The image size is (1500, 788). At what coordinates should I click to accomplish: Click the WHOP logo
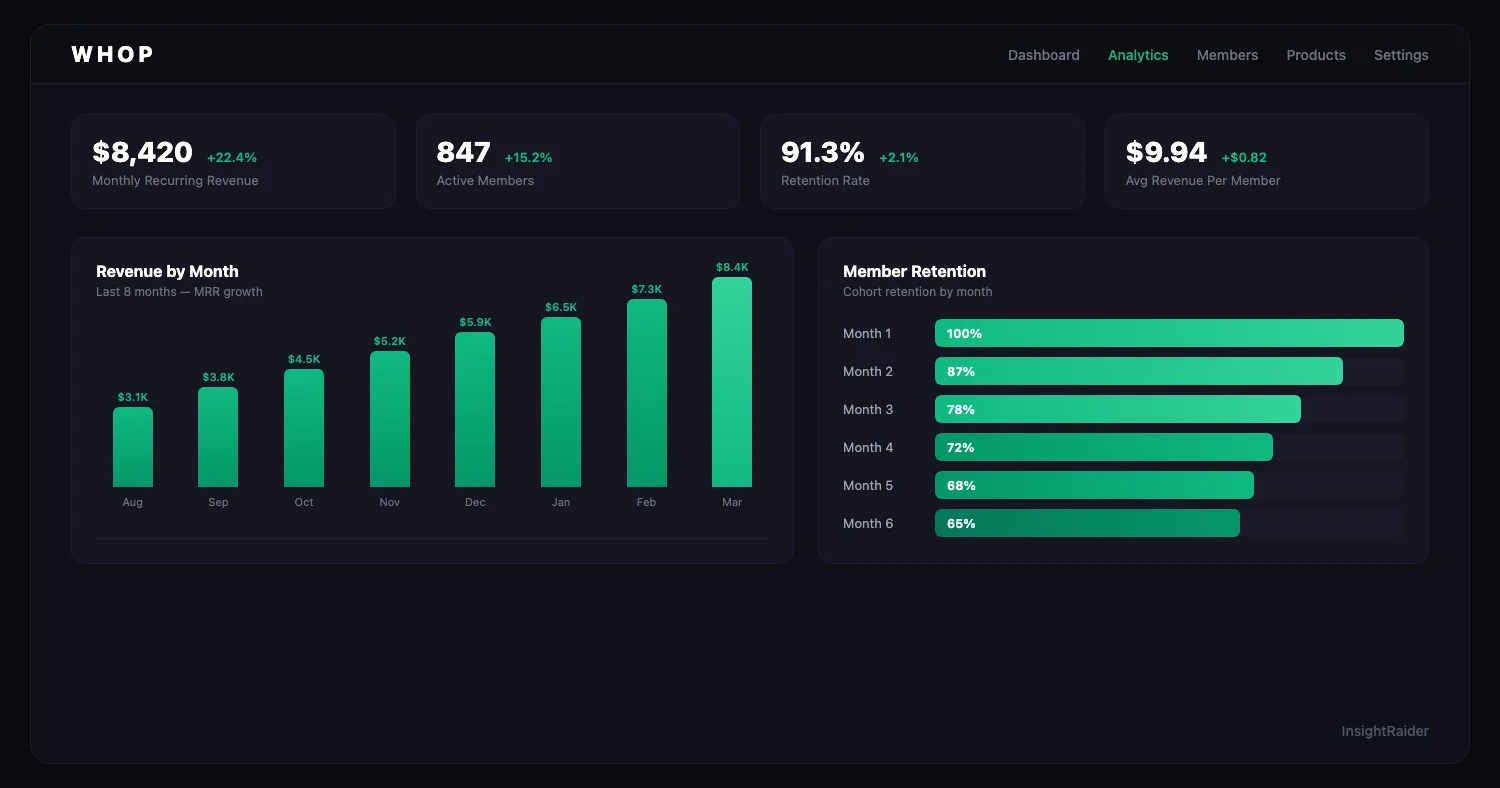[x=112, y=54]
